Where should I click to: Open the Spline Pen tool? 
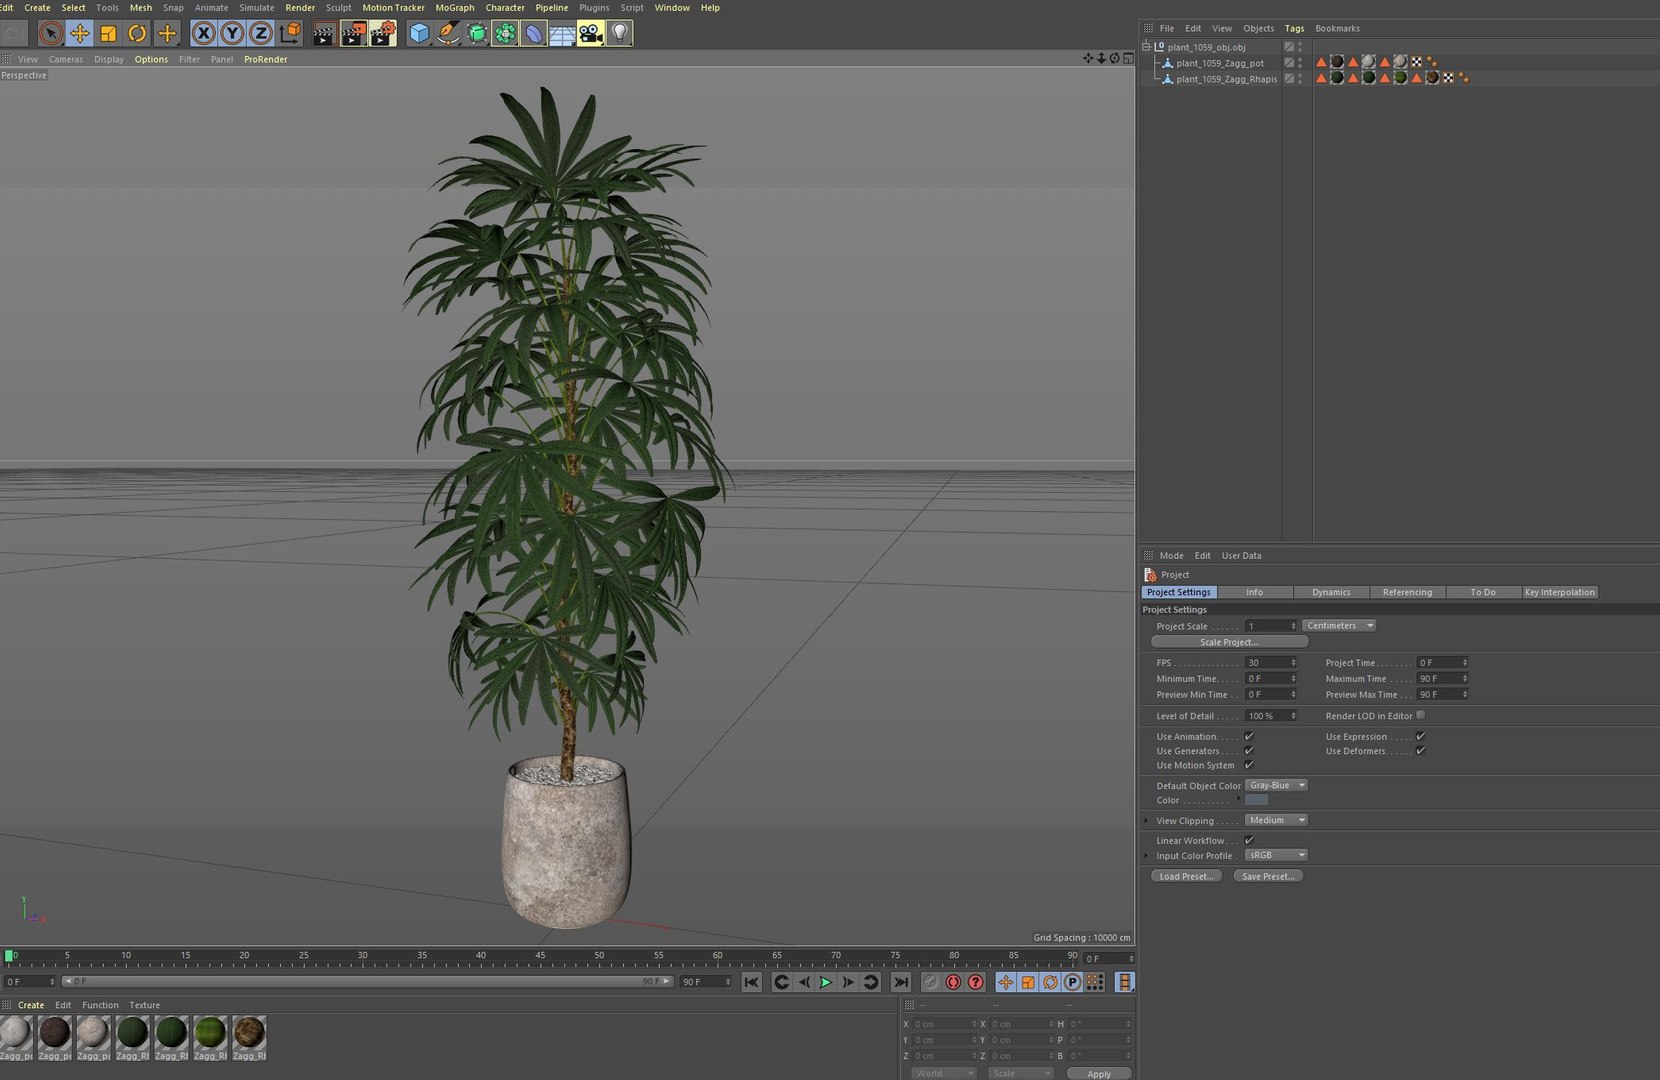coord(448,33)
